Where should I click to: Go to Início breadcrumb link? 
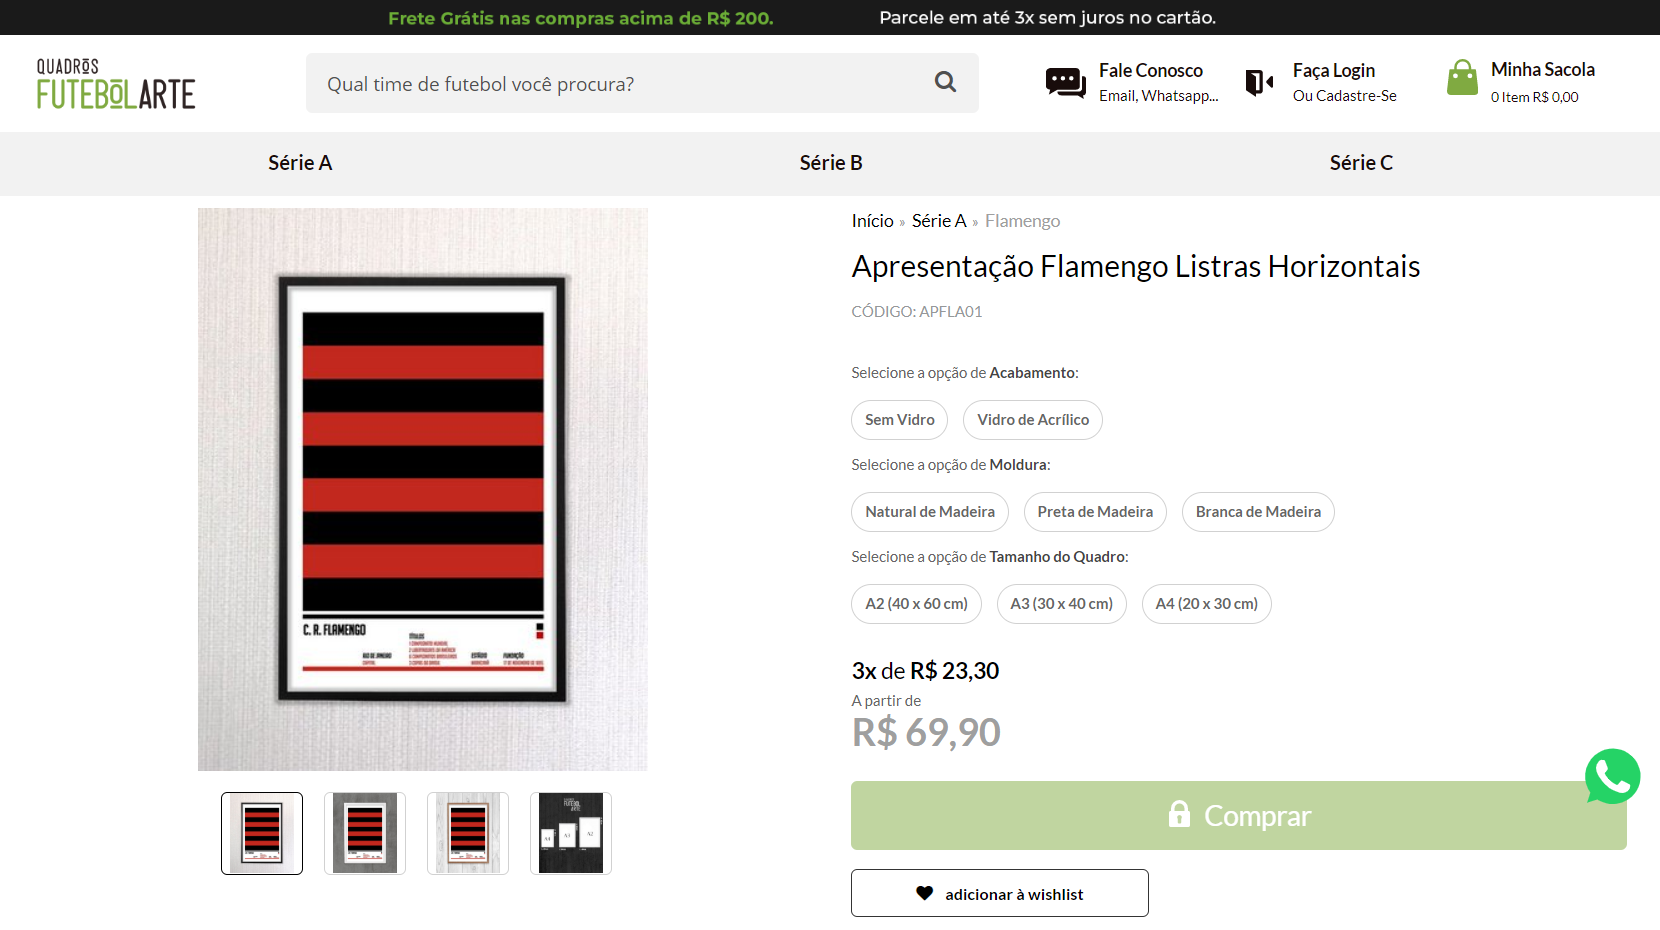[872, 221]
